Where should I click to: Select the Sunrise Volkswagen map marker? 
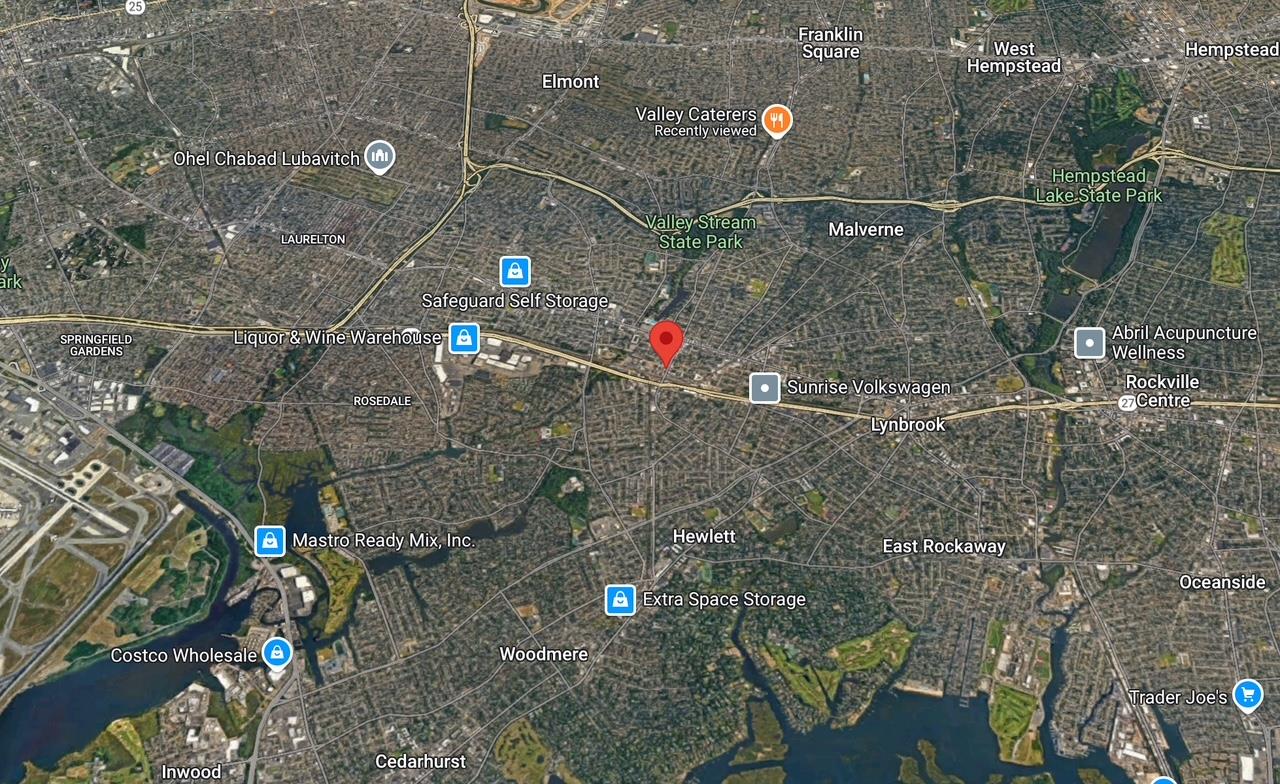[x=765, y=388]
